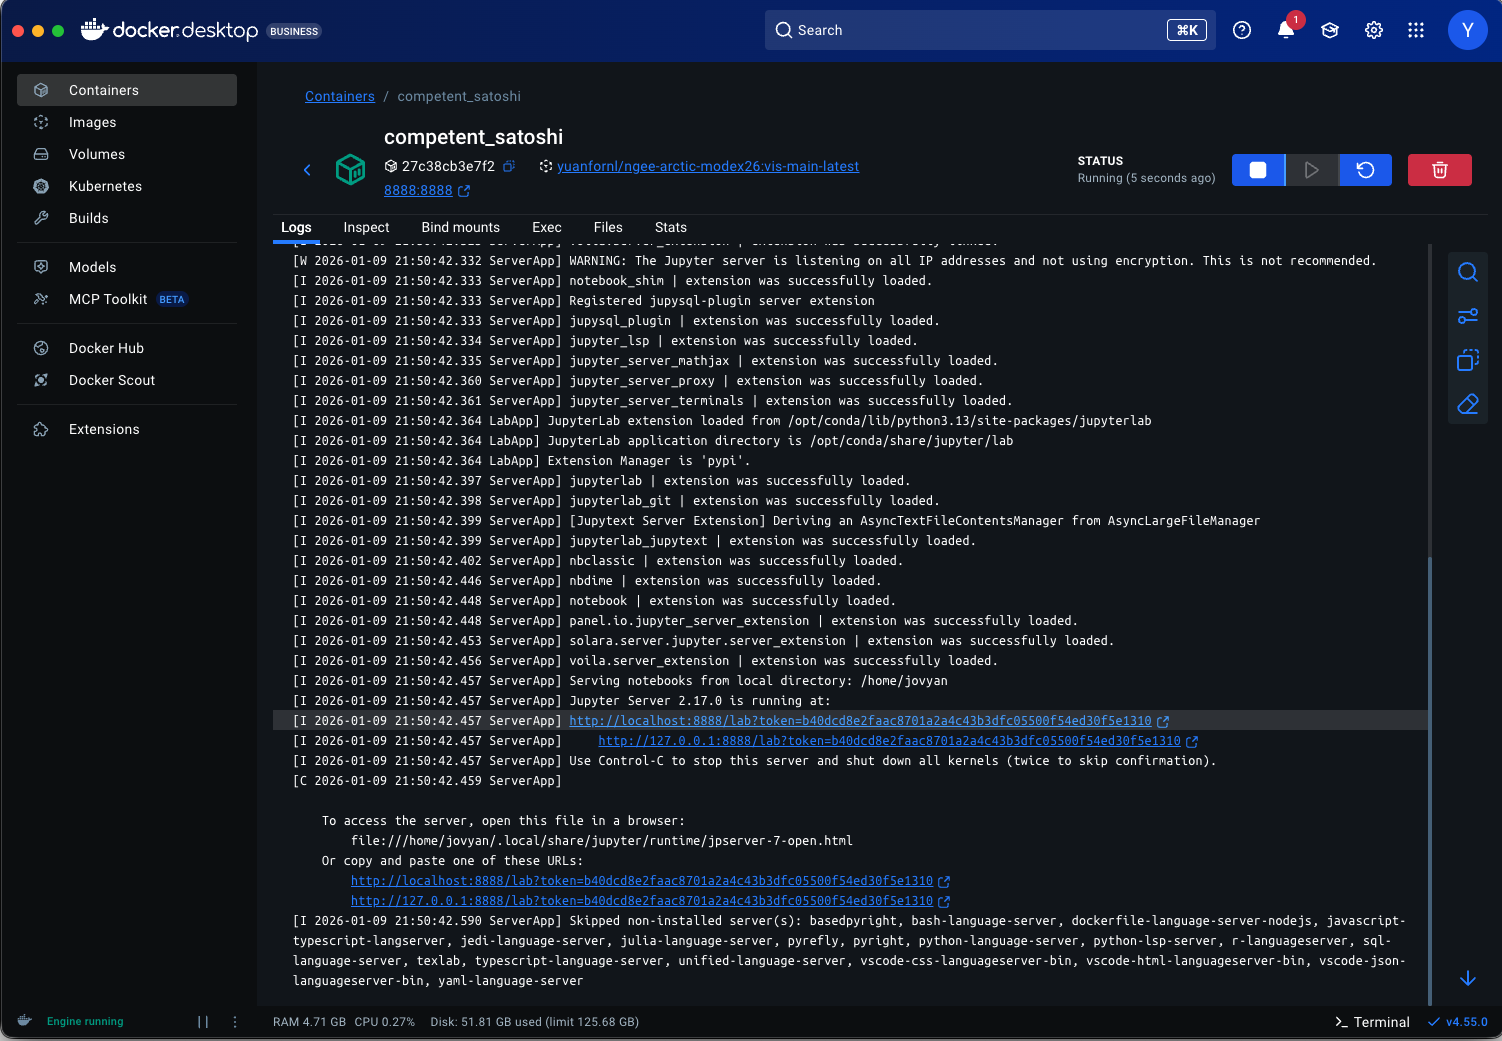Open Docker Scout from the sidebar
The image size is (1502, 1041).
111,380
